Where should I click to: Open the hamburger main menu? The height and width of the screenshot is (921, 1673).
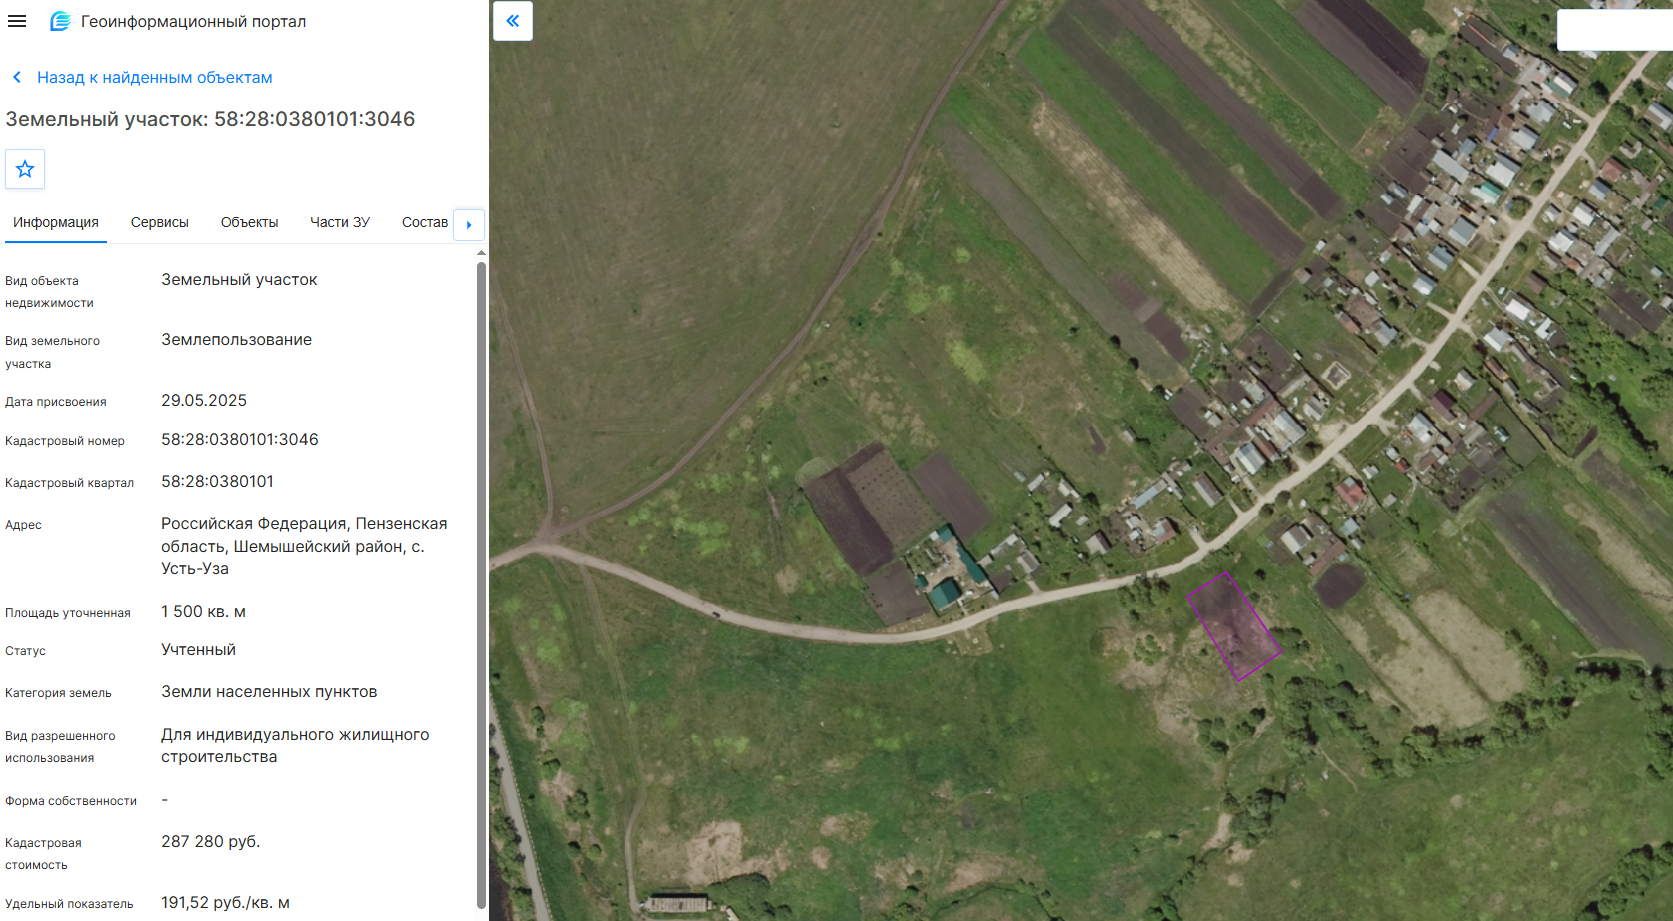[x=17, y=21]
